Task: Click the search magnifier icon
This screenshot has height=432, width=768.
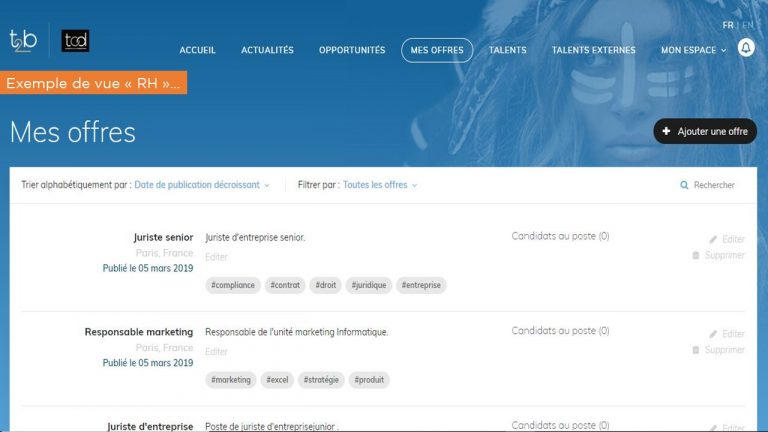Action: coord(684,185)
